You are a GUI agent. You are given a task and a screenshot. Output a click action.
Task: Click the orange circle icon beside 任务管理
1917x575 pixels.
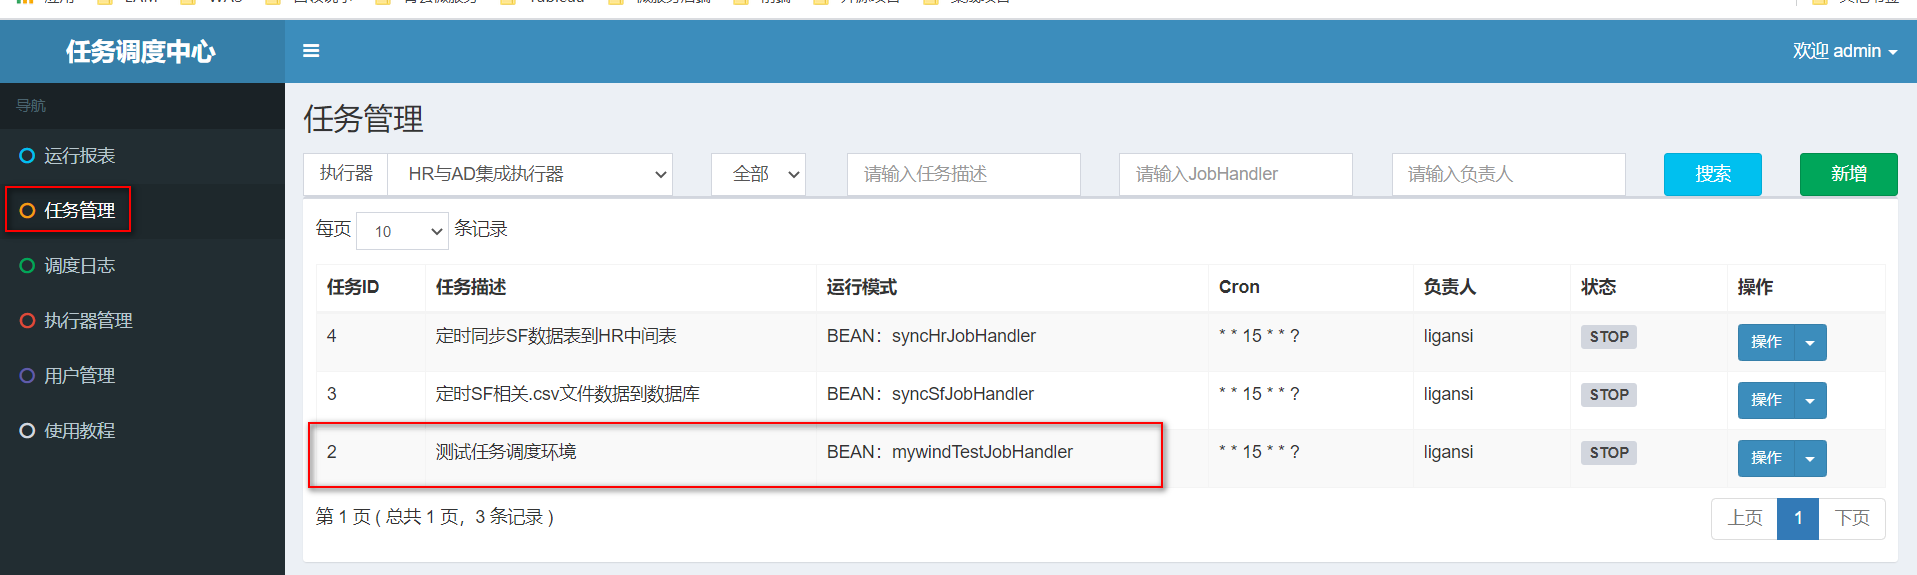pyautogui.click(x=27, y=211)
